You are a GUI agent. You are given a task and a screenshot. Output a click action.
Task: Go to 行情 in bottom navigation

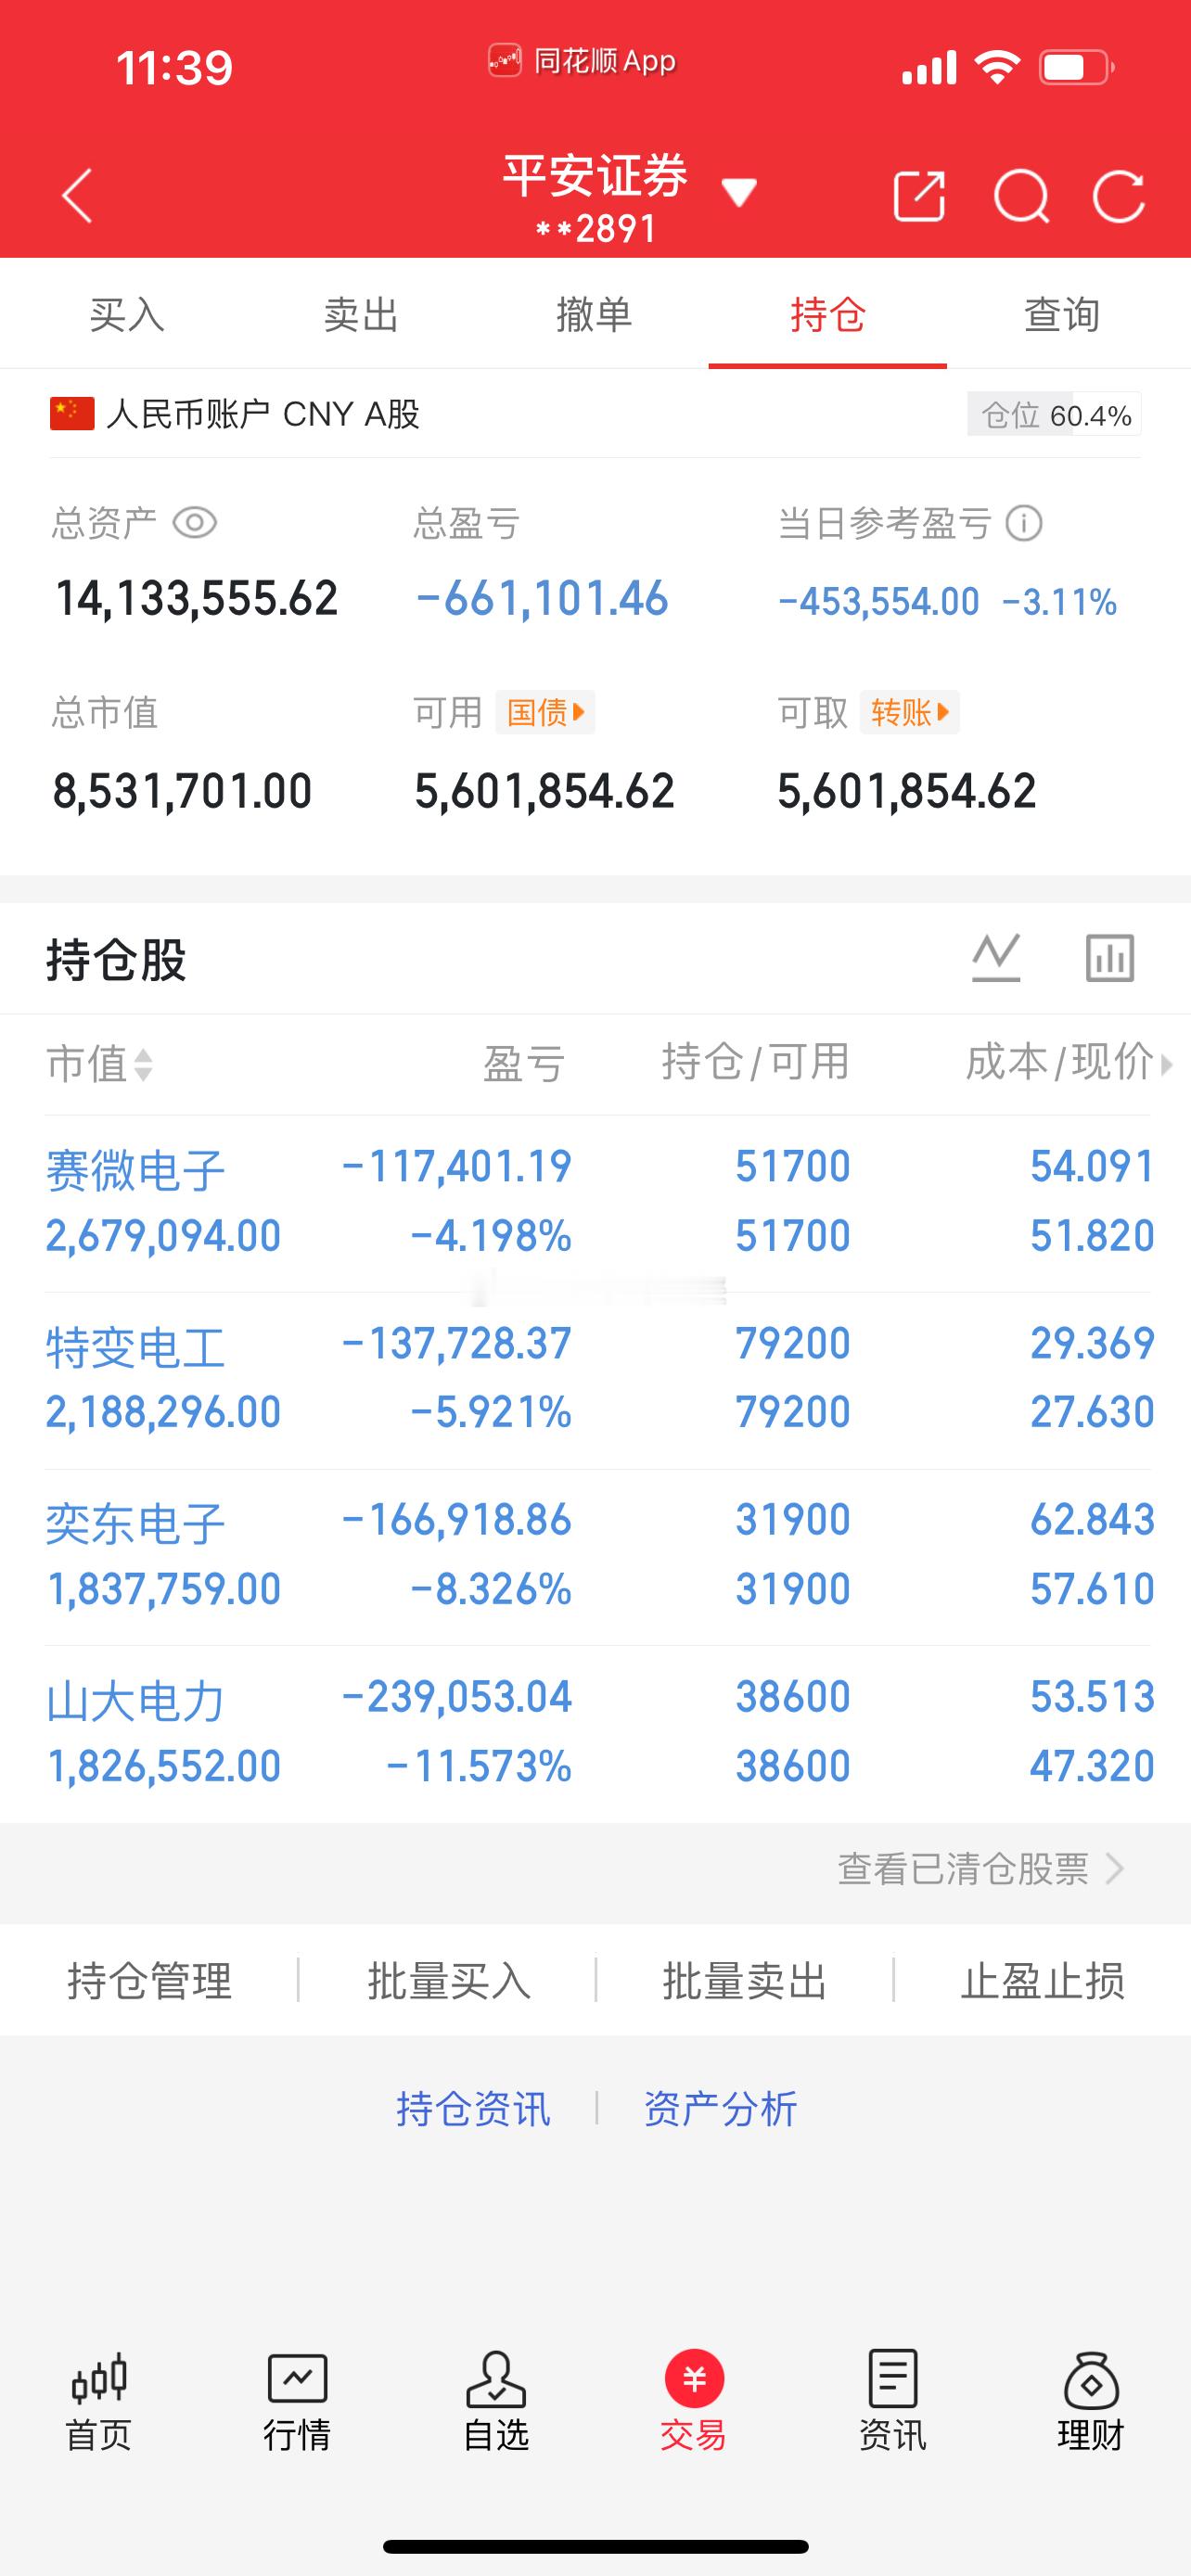click(297, 2401)
